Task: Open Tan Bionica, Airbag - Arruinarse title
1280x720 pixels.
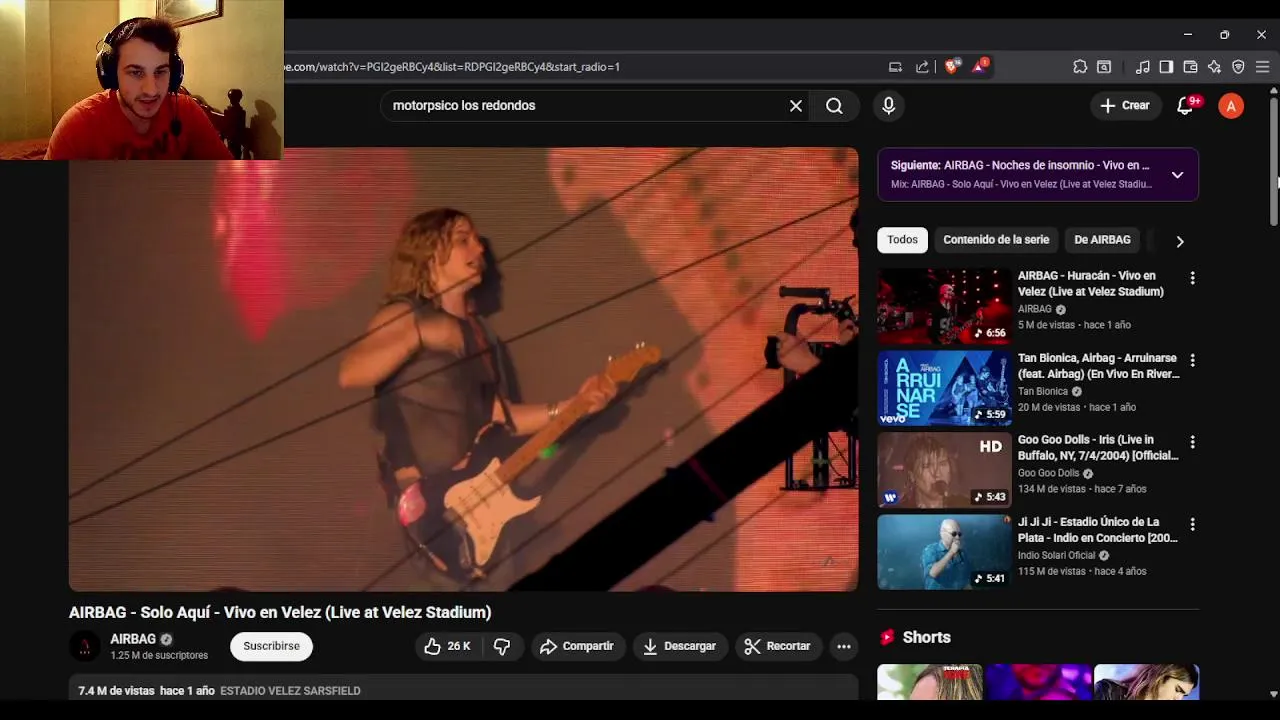Action: coord(1098,366)
